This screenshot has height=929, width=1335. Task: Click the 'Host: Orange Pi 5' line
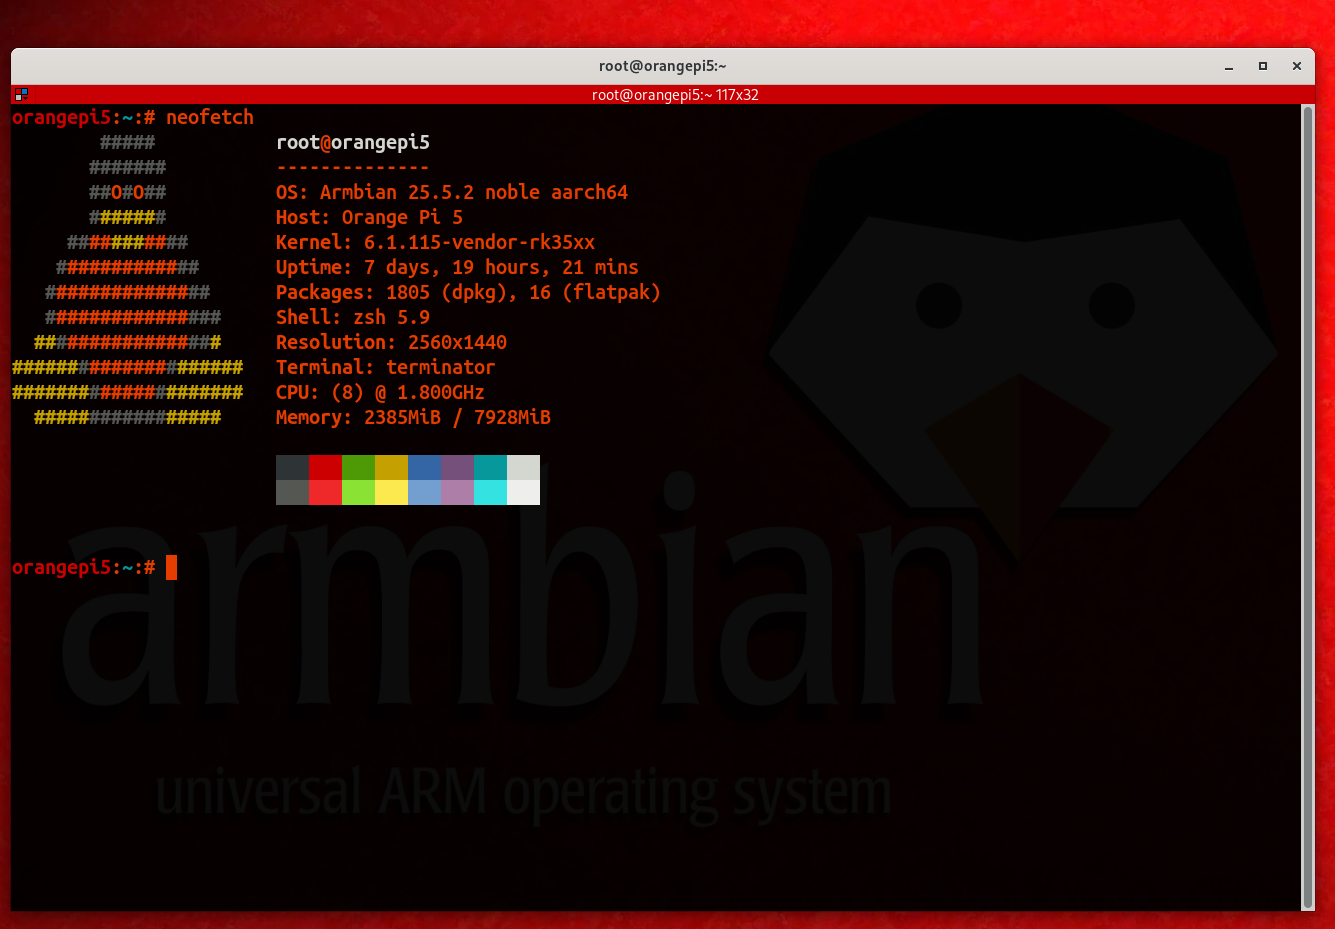click(x=369, y=217)
